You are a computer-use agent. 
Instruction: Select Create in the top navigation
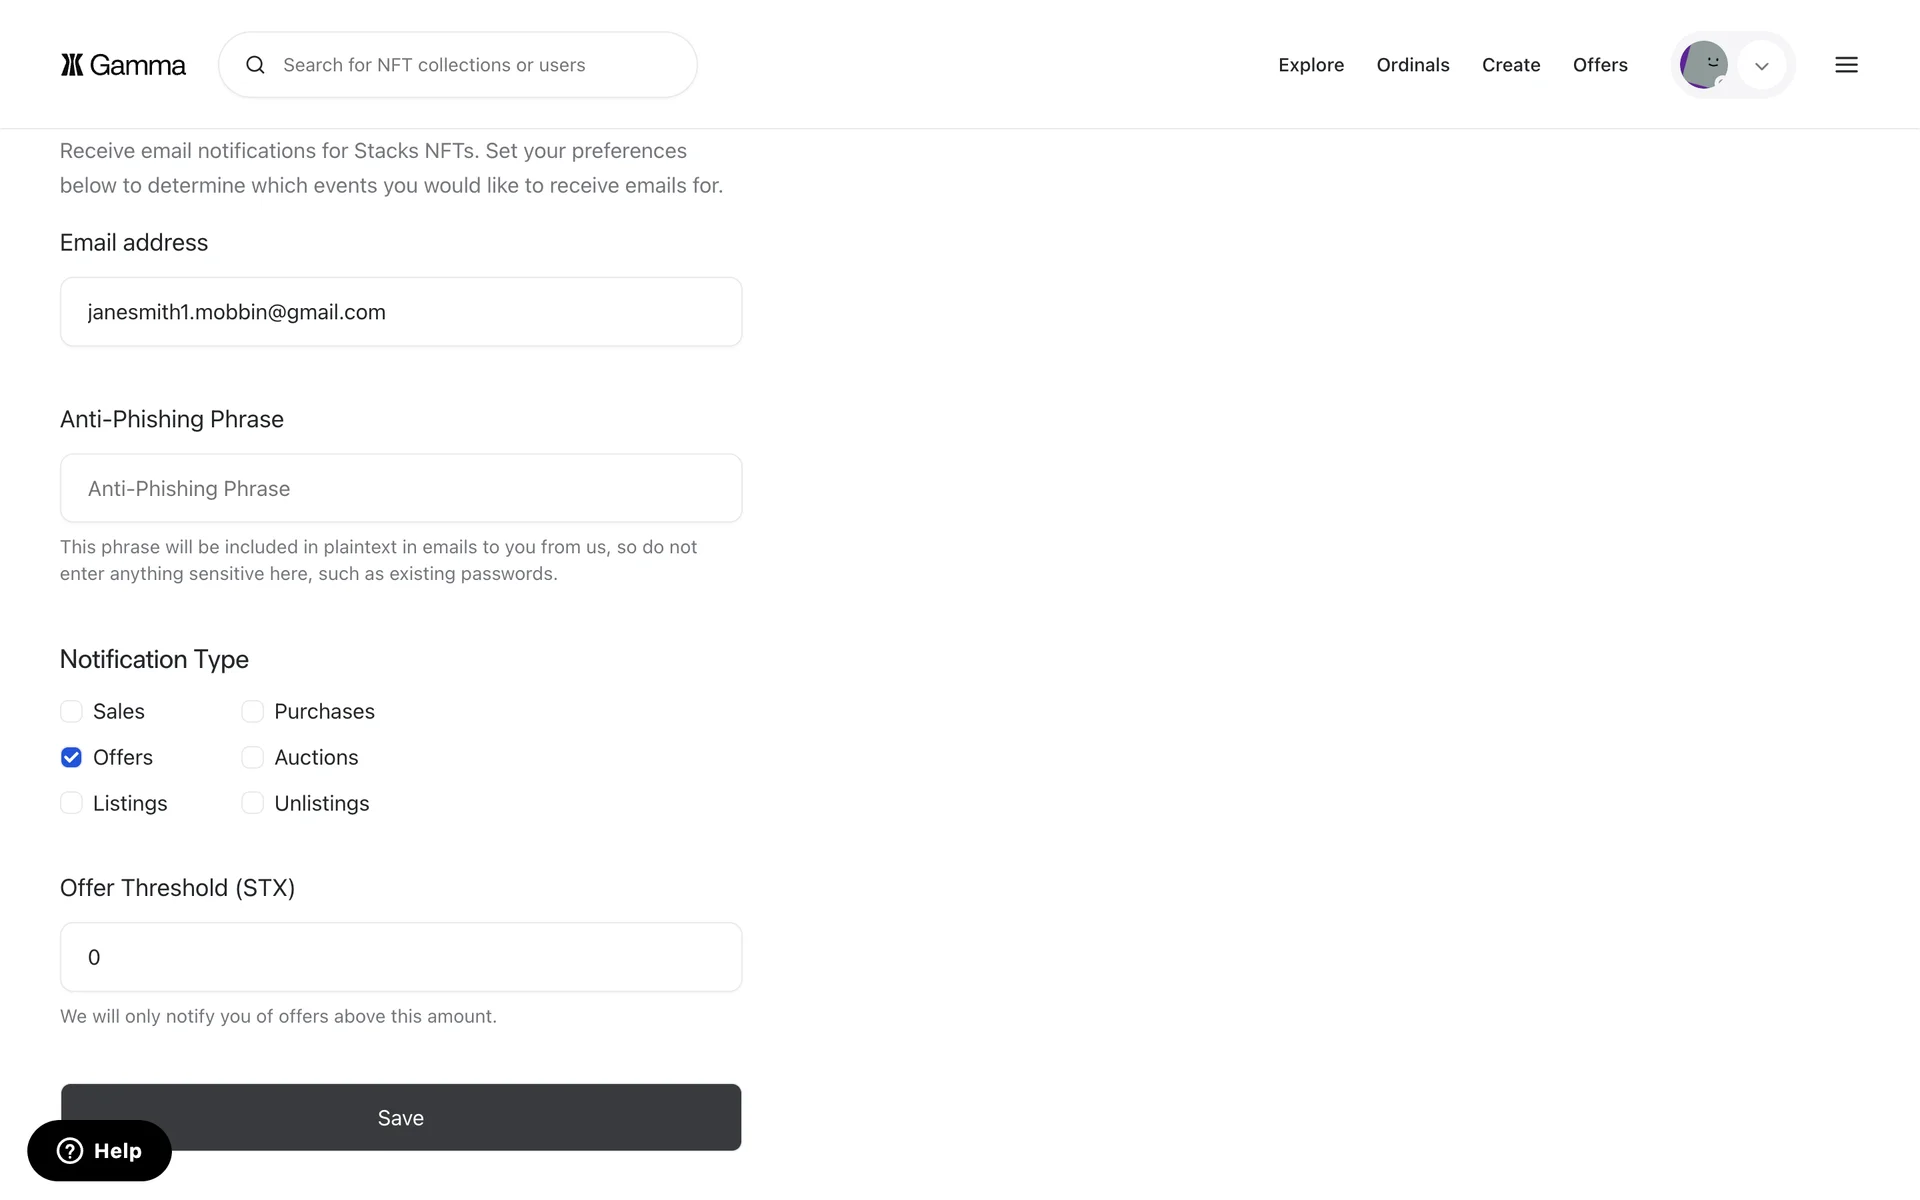point(1510,65)
